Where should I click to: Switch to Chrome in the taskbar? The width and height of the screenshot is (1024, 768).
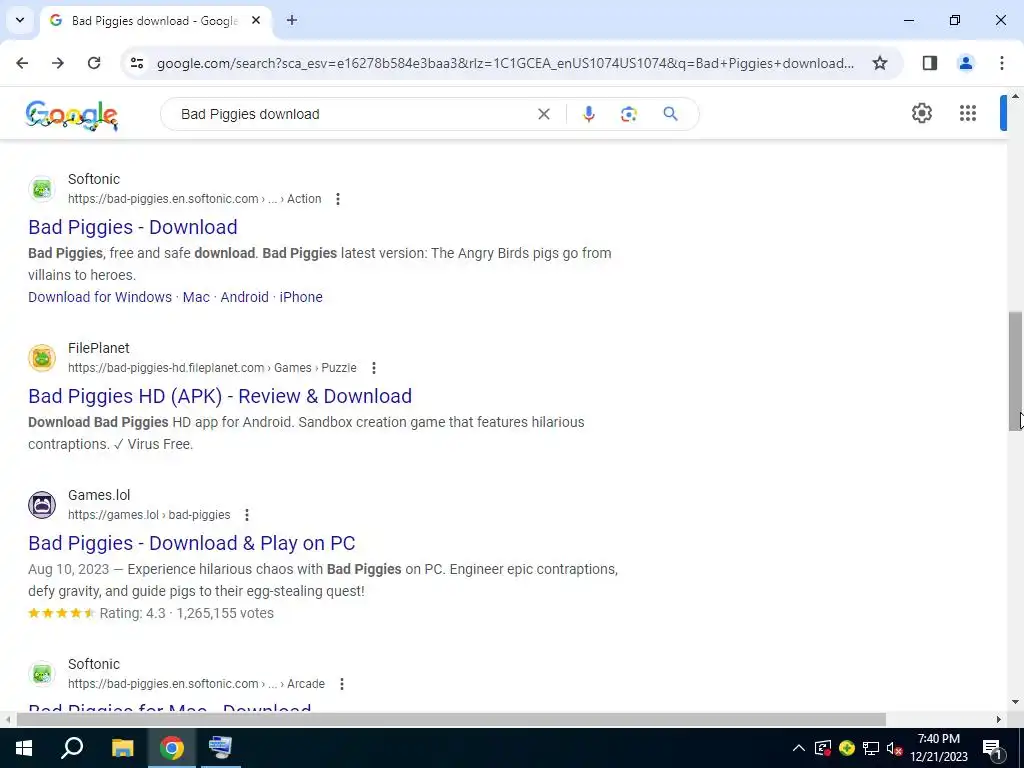tap(172, 748)
